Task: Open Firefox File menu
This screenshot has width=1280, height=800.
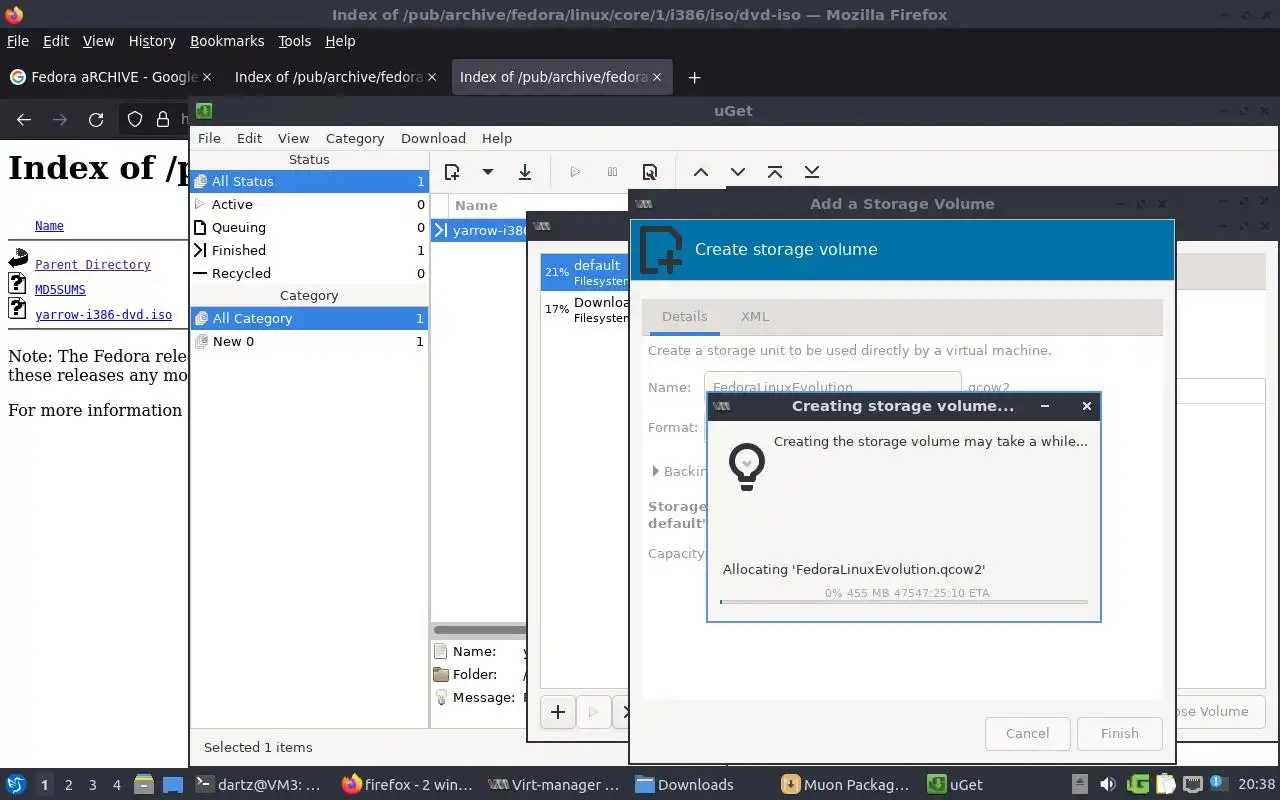Action: tap(18, 41)
